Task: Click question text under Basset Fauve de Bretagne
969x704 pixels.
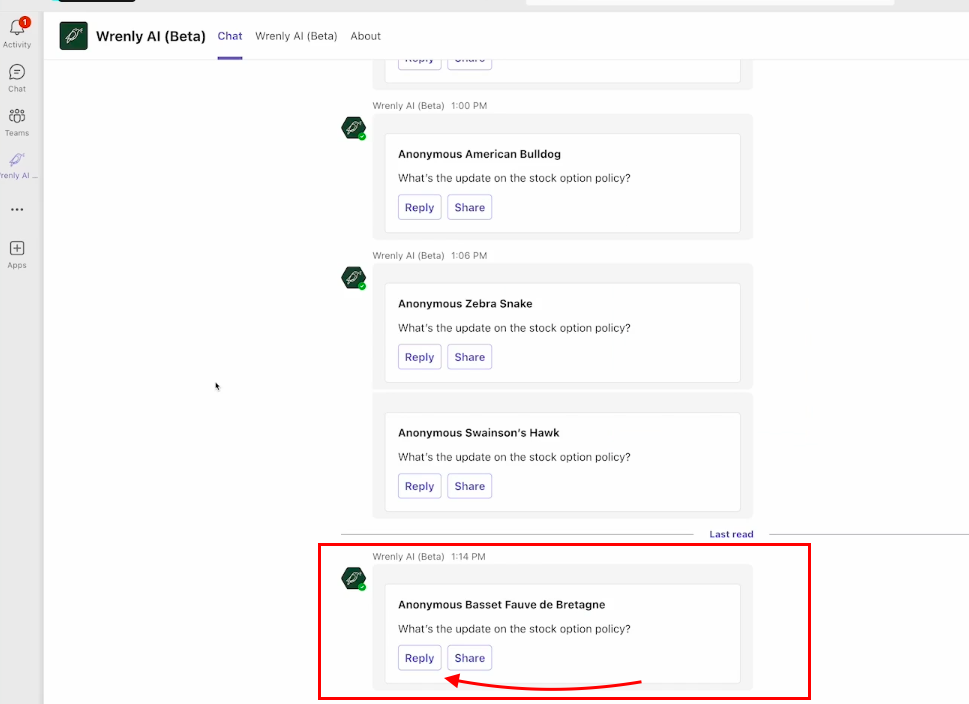Action: pyautogui.click(x=514, y=629)
